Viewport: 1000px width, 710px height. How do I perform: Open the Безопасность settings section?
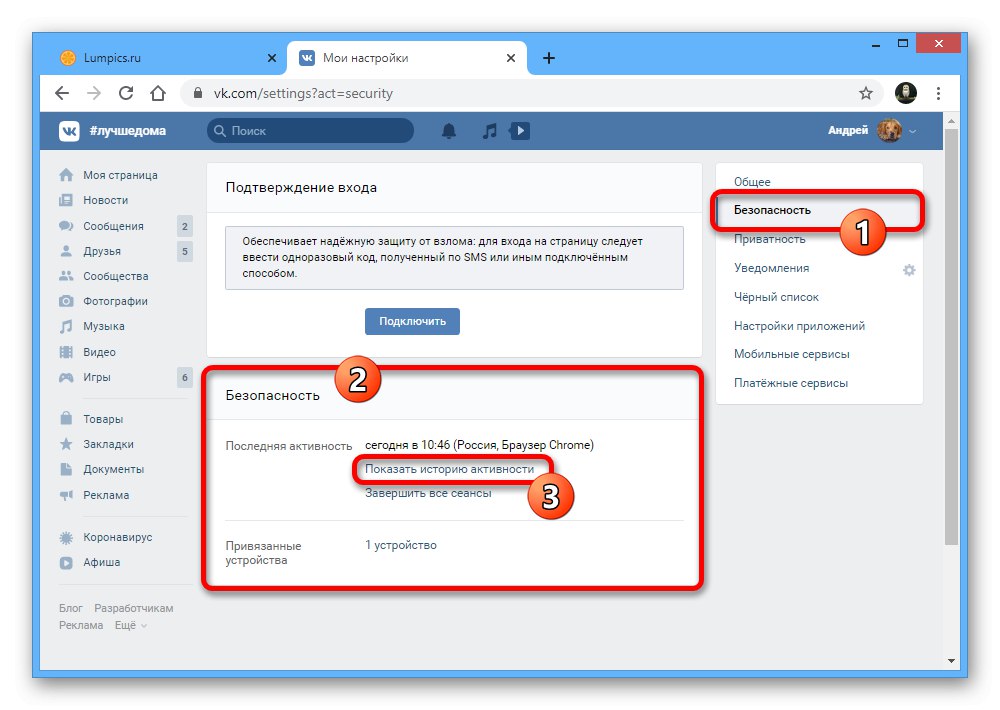tap(772, 210)
